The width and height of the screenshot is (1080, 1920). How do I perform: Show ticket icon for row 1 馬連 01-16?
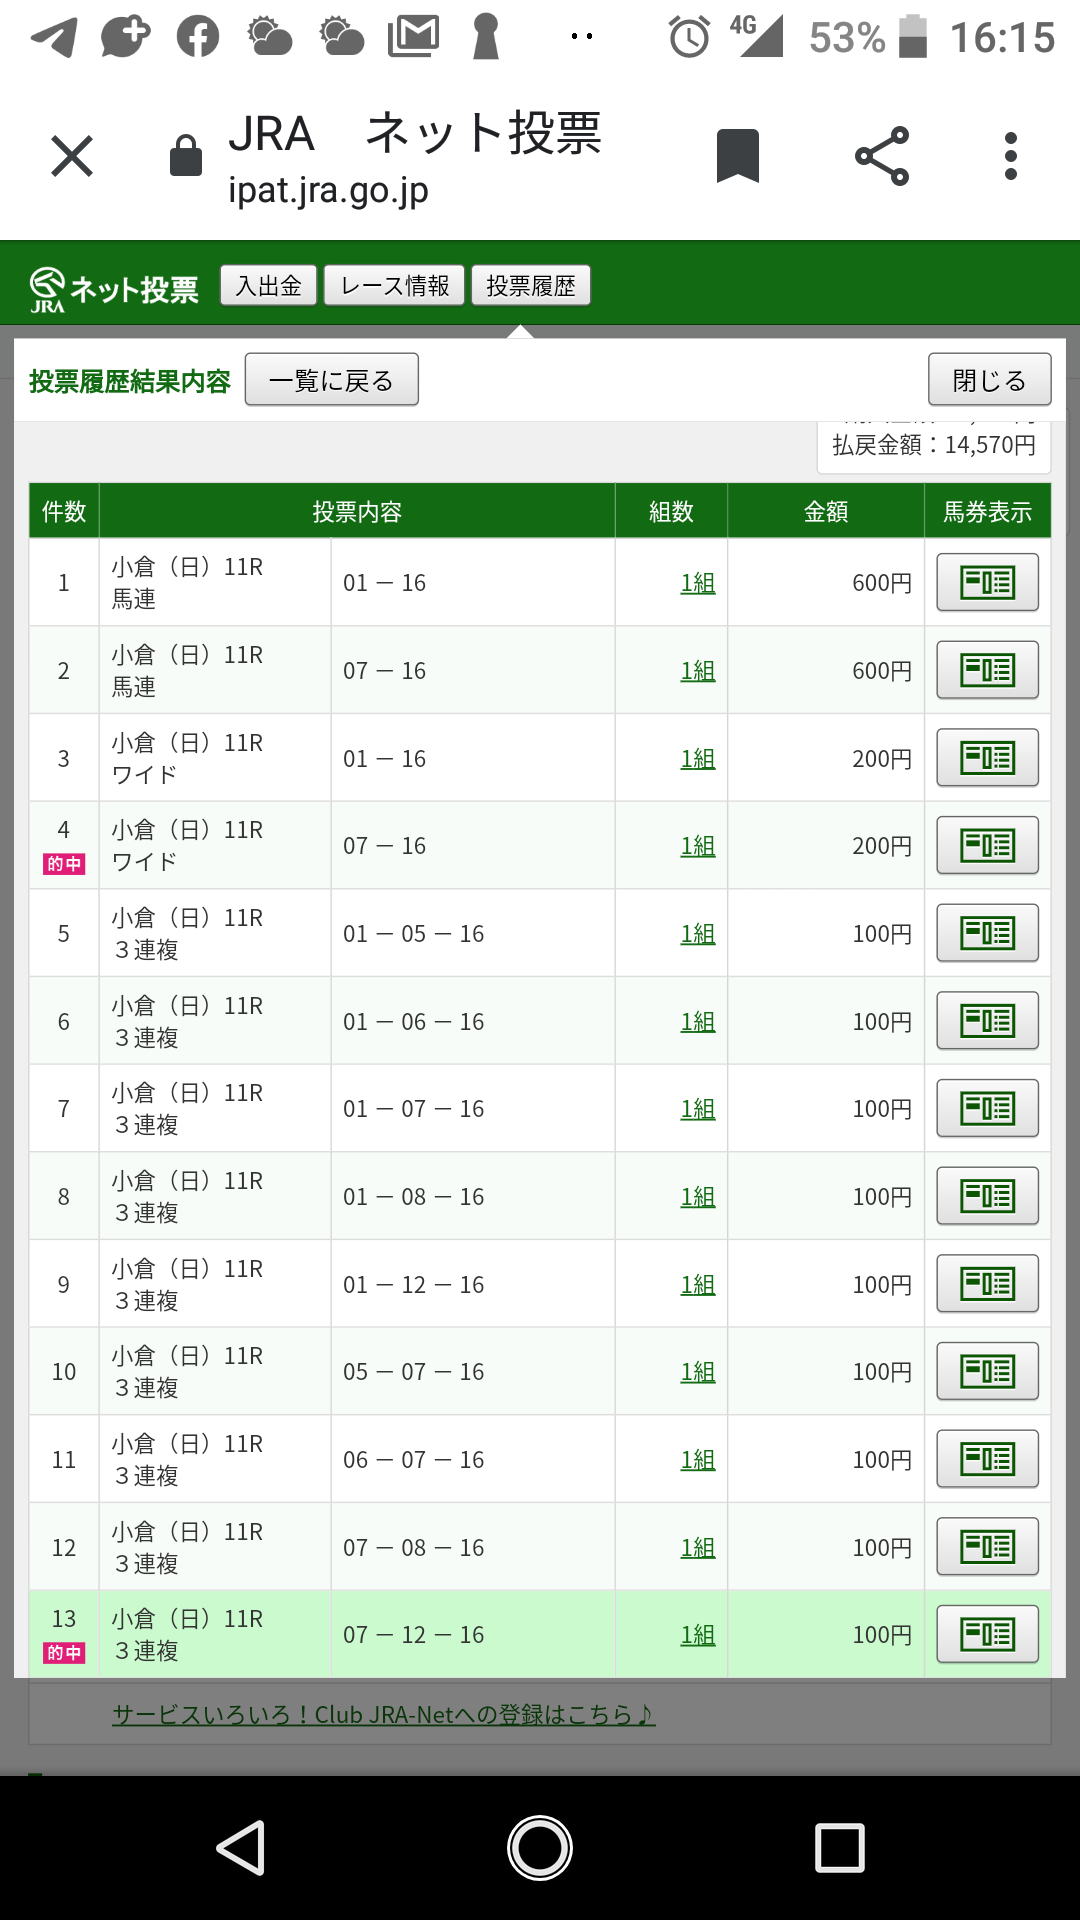tap(987, 582)
